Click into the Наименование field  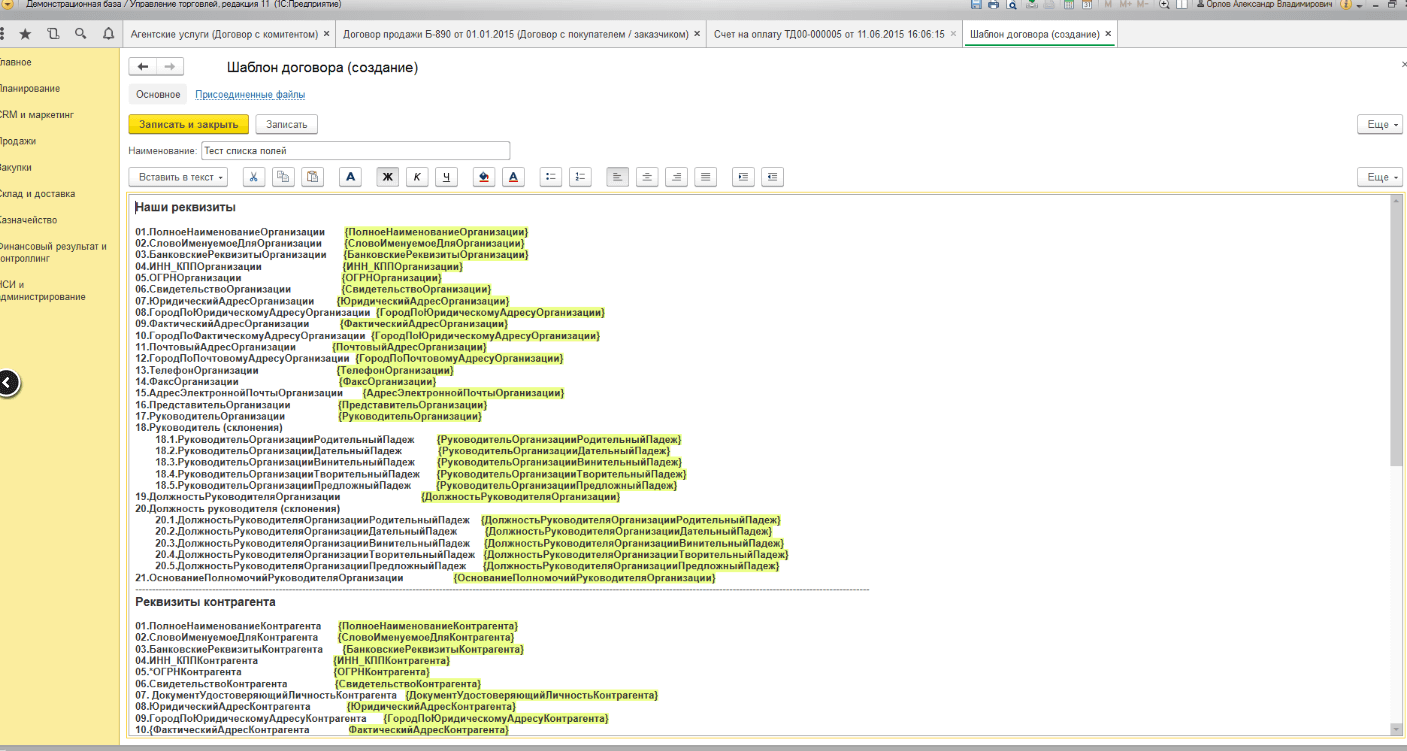(354, 150)
